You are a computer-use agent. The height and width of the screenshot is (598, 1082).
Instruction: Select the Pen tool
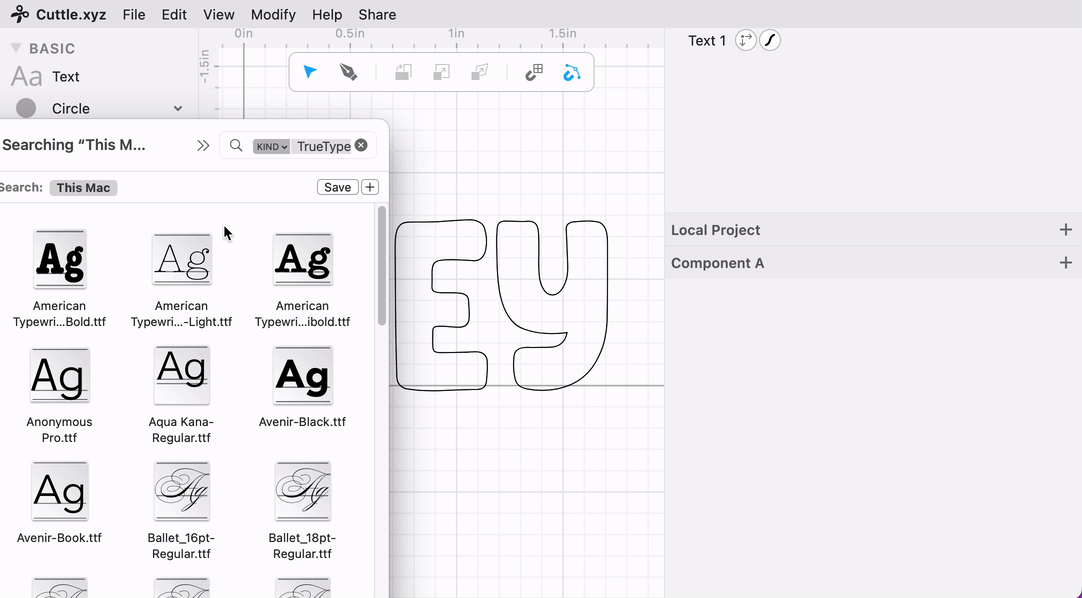(x=348, y=72)
